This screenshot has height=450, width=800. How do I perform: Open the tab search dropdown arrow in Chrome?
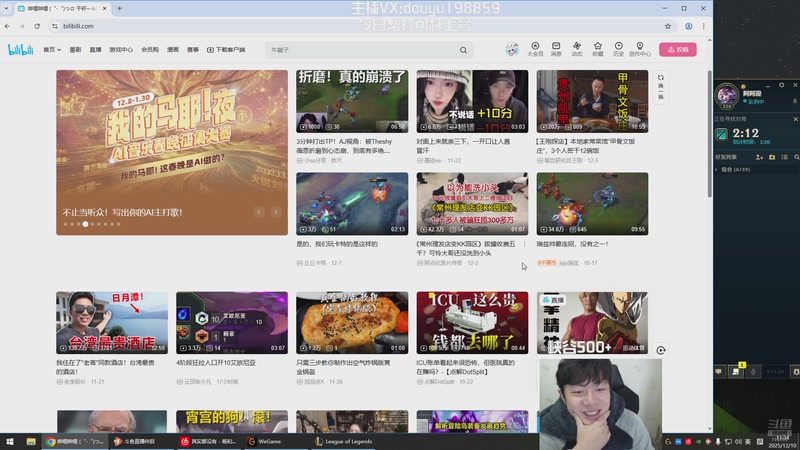(x=6, y=8)
